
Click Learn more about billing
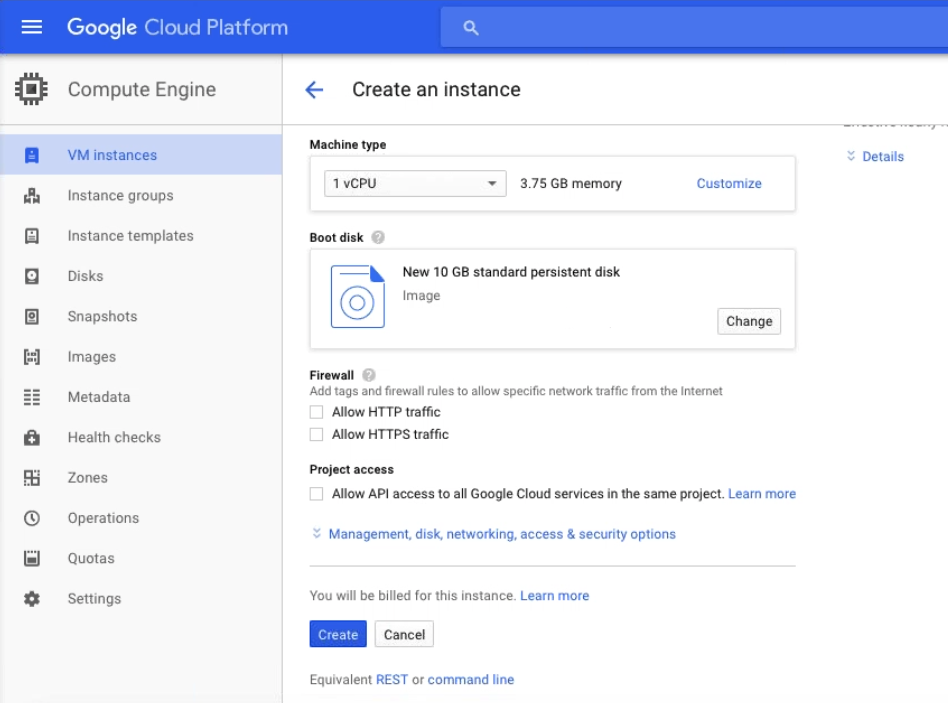(x=554, y=595)
